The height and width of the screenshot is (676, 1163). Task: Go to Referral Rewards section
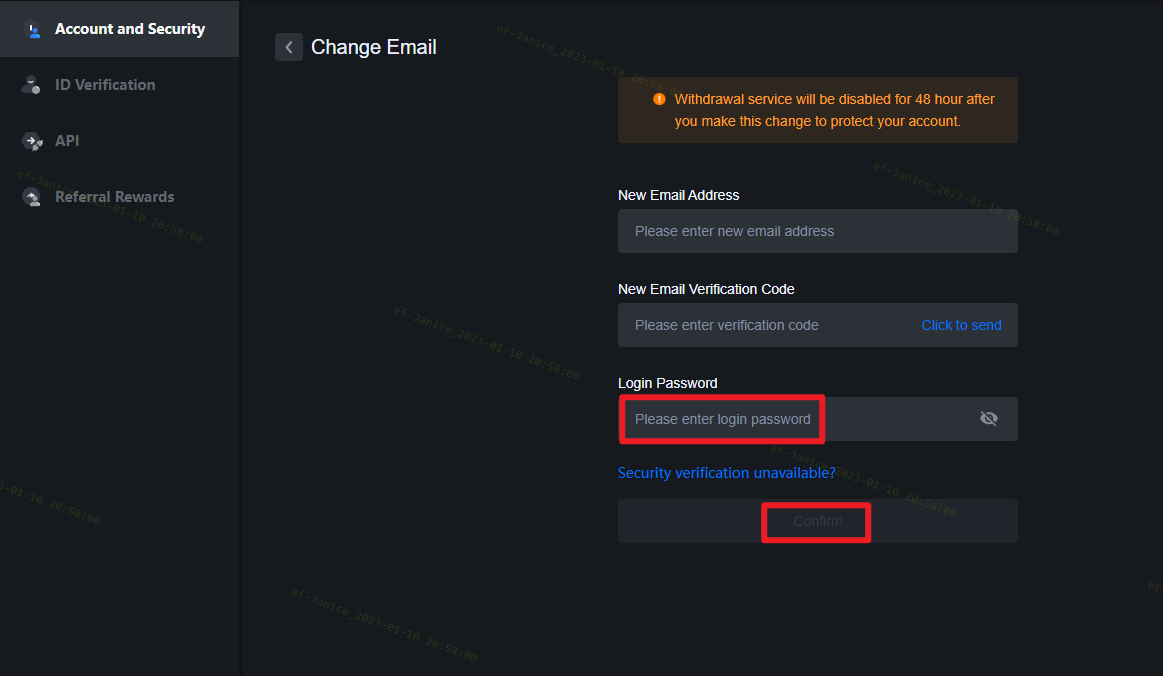point(119,197)
